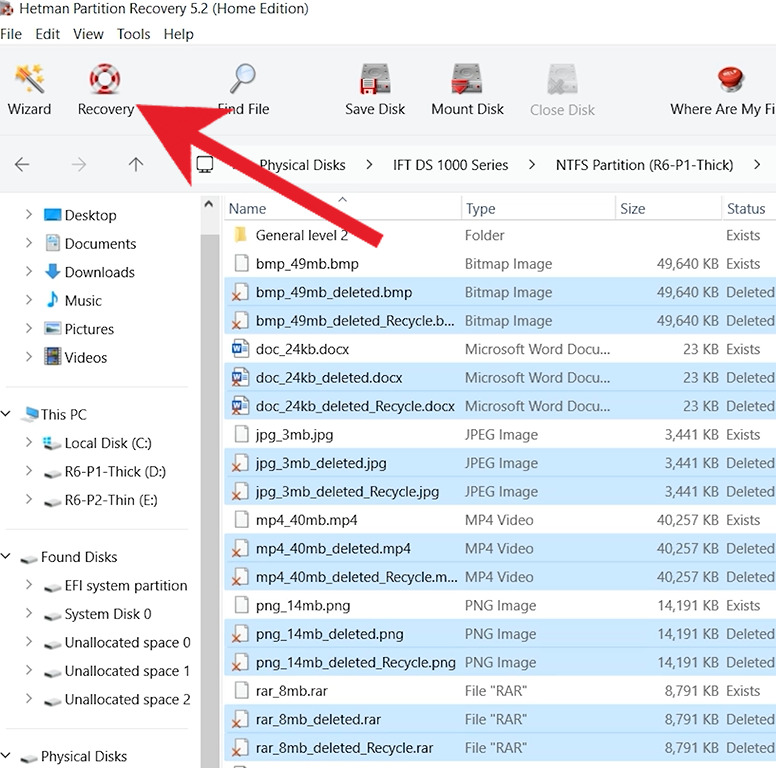Viewport: 776px width, 768px height.
Task: Open the Tools menu
Action: 134,34
